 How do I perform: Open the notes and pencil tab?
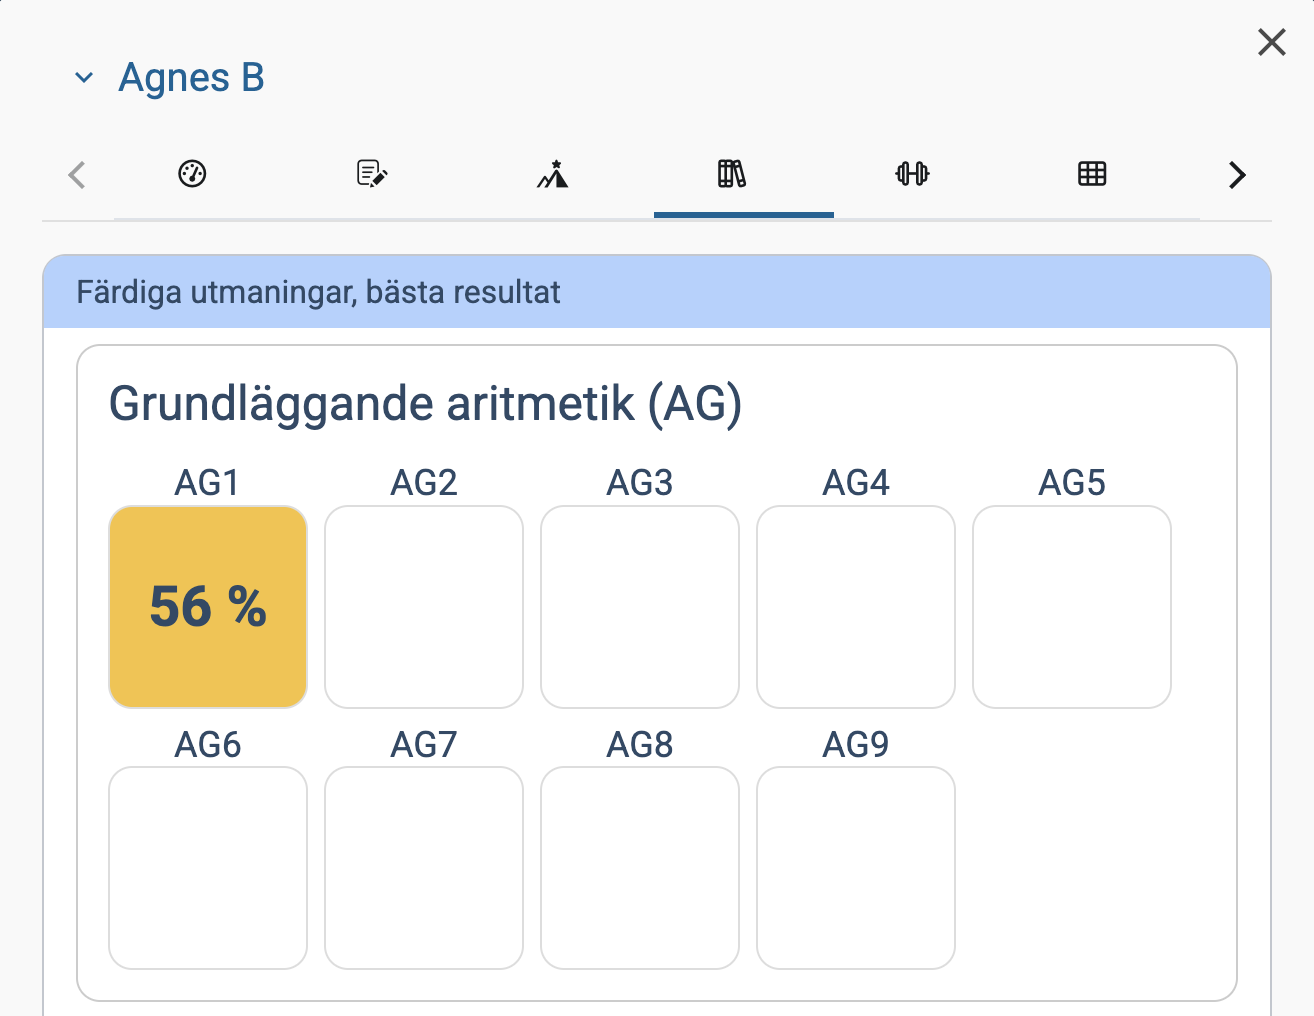click(372, 174)
